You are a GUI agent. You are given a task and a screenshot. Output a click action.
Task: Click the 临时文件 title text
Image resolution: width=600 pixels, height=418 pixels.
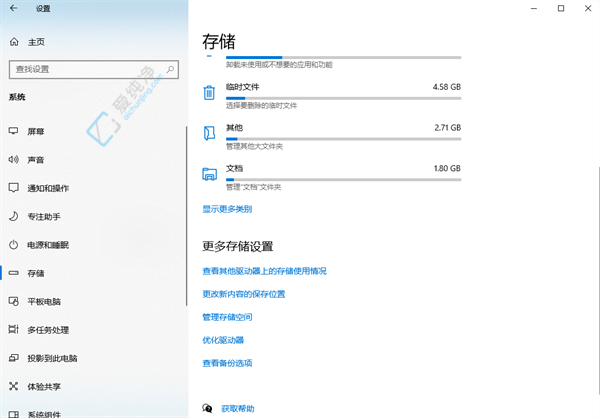tap(242, 87)
